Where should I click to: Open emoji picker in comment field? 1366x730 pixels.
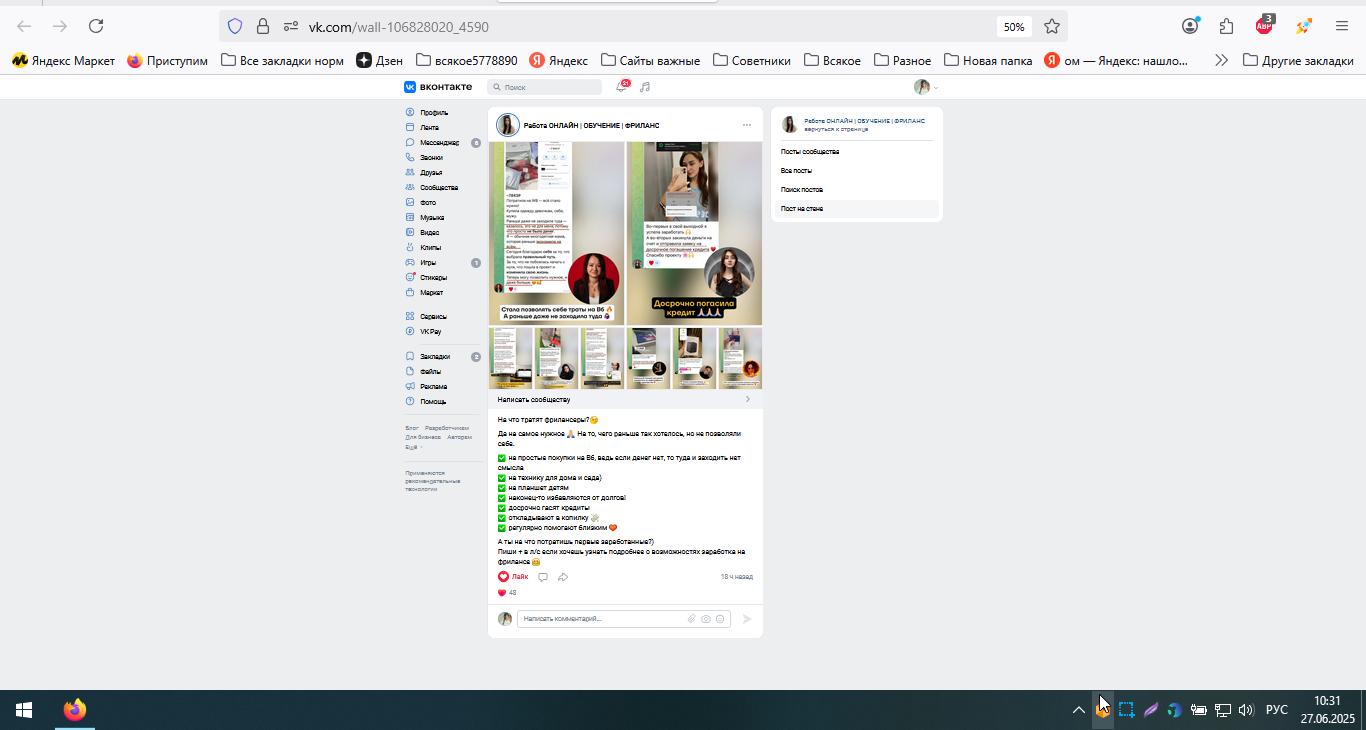720,619
